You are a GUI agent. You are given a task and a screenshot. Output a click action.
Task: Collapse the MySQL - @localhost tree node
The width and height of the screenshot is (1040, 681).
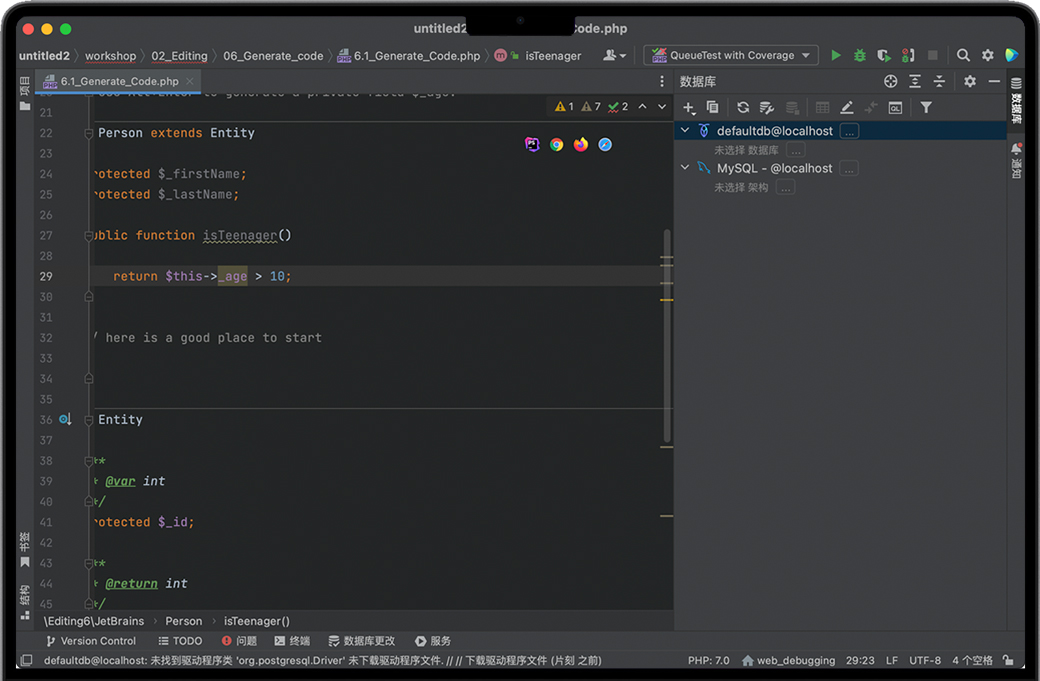point(685,168)
